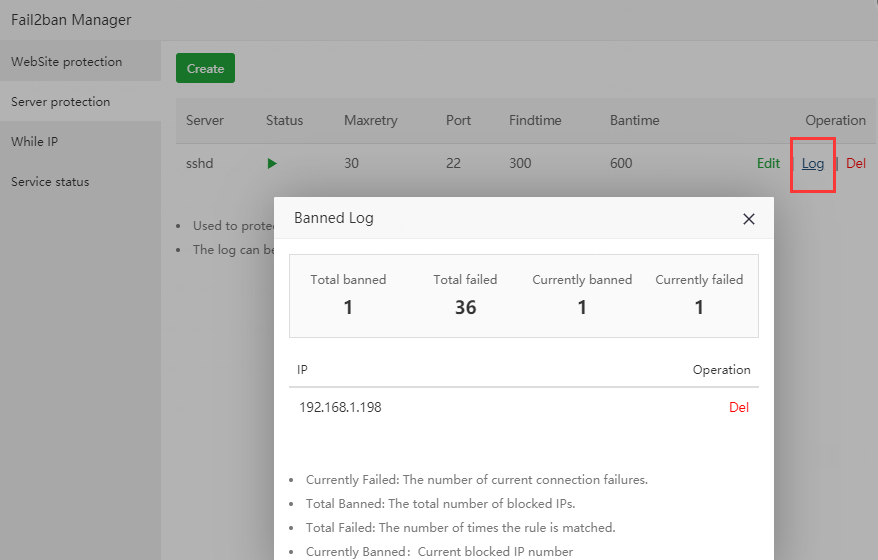Click the Findtime column header
Viewport: 878px width, 560px height.
tap(535, 120)
